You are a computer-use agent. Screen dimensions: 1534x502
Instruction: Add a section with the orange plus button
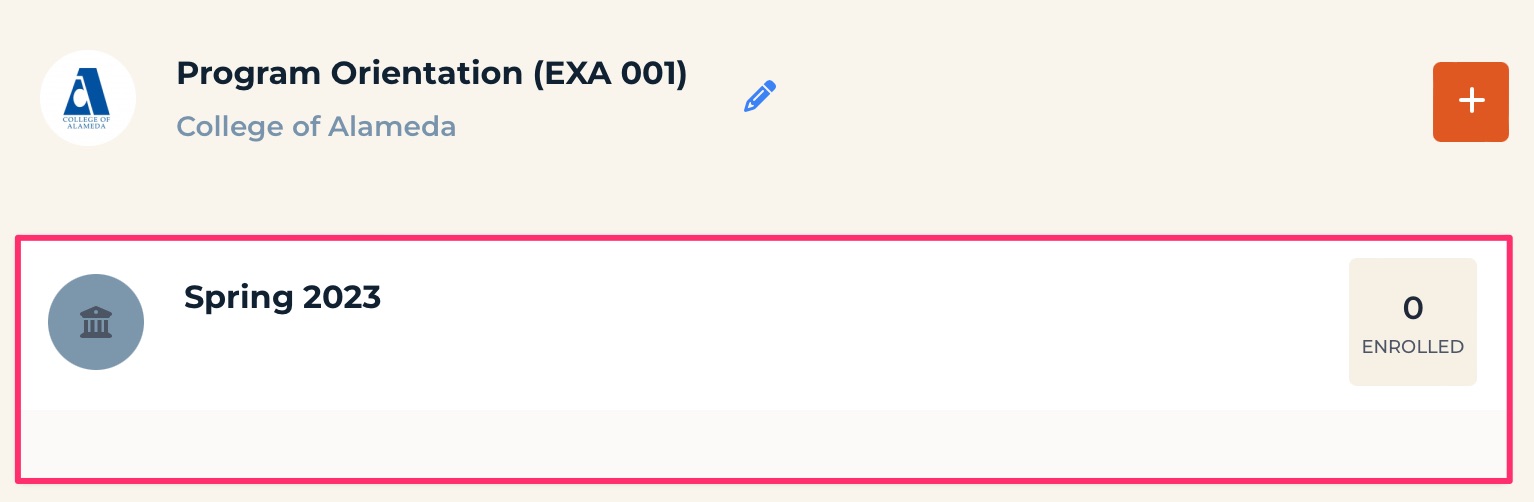(x=1471, y=101)
